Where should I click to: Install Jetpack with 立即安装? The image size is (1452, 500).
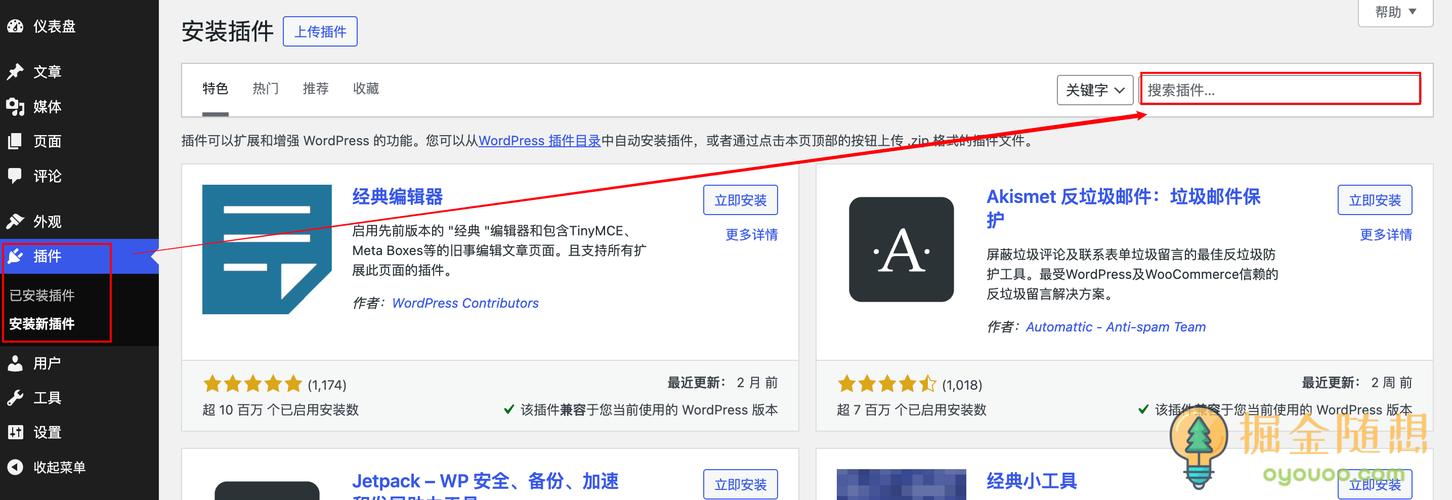click(x=740, y=485)
